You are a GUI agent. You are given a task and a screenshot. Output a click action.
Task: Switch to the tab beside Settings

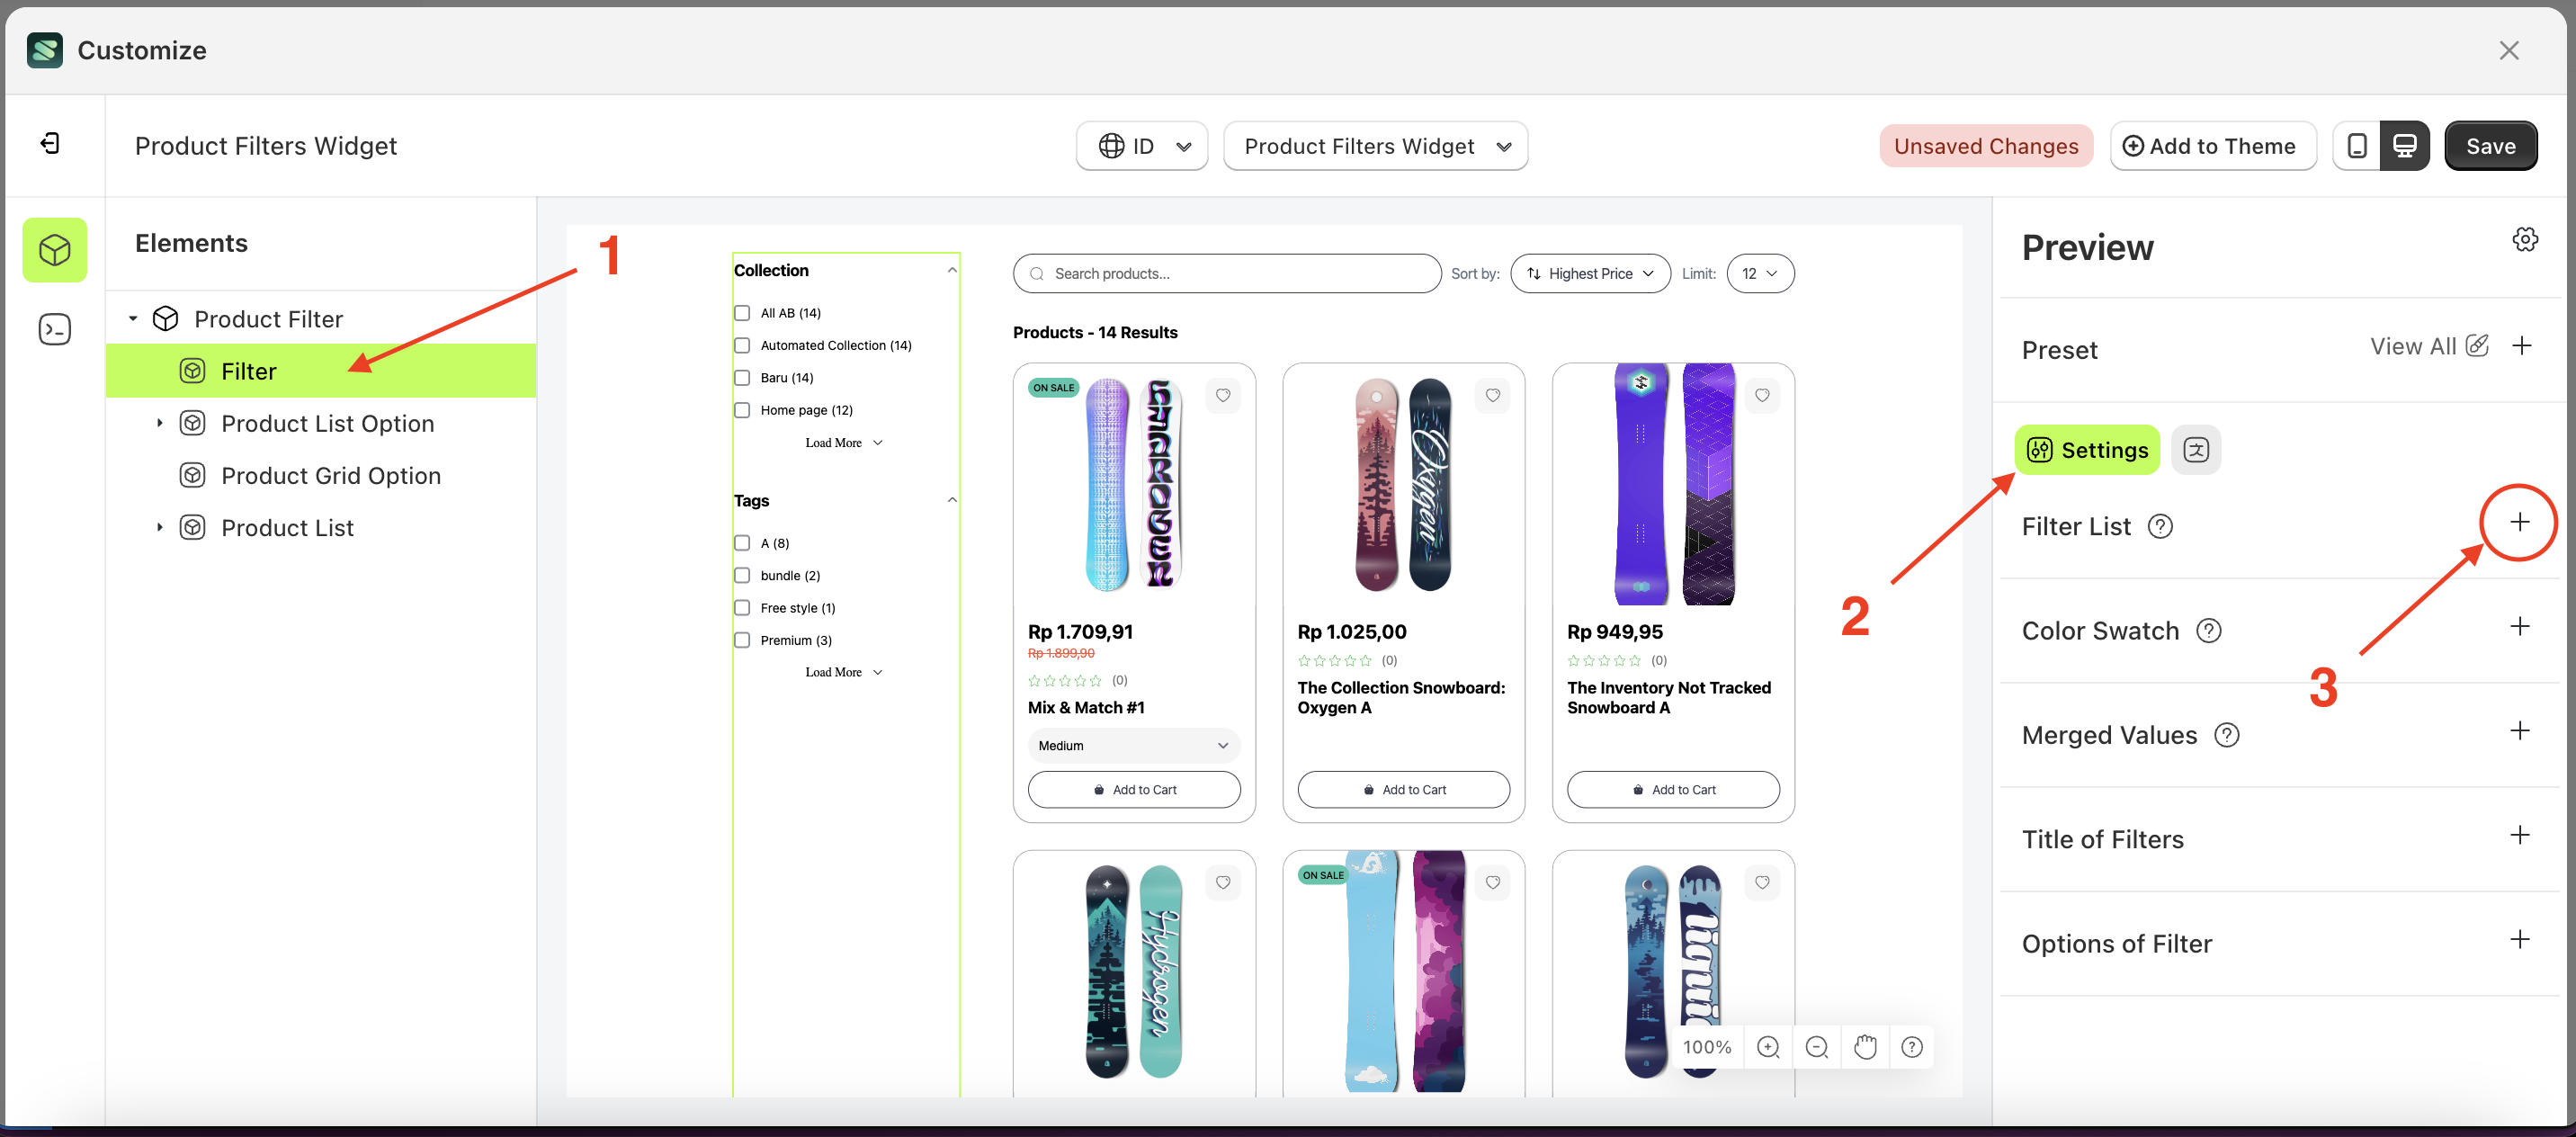coord(2196,449)
